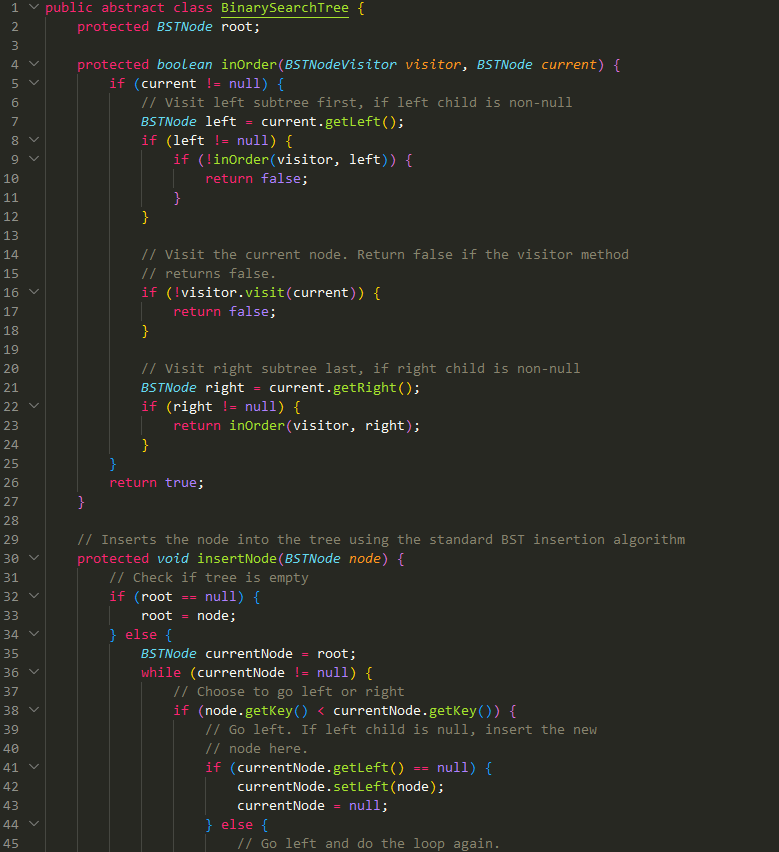Fold the 'if (right != null)' block on line 22

pyautogui.click(x=34, y=406)
